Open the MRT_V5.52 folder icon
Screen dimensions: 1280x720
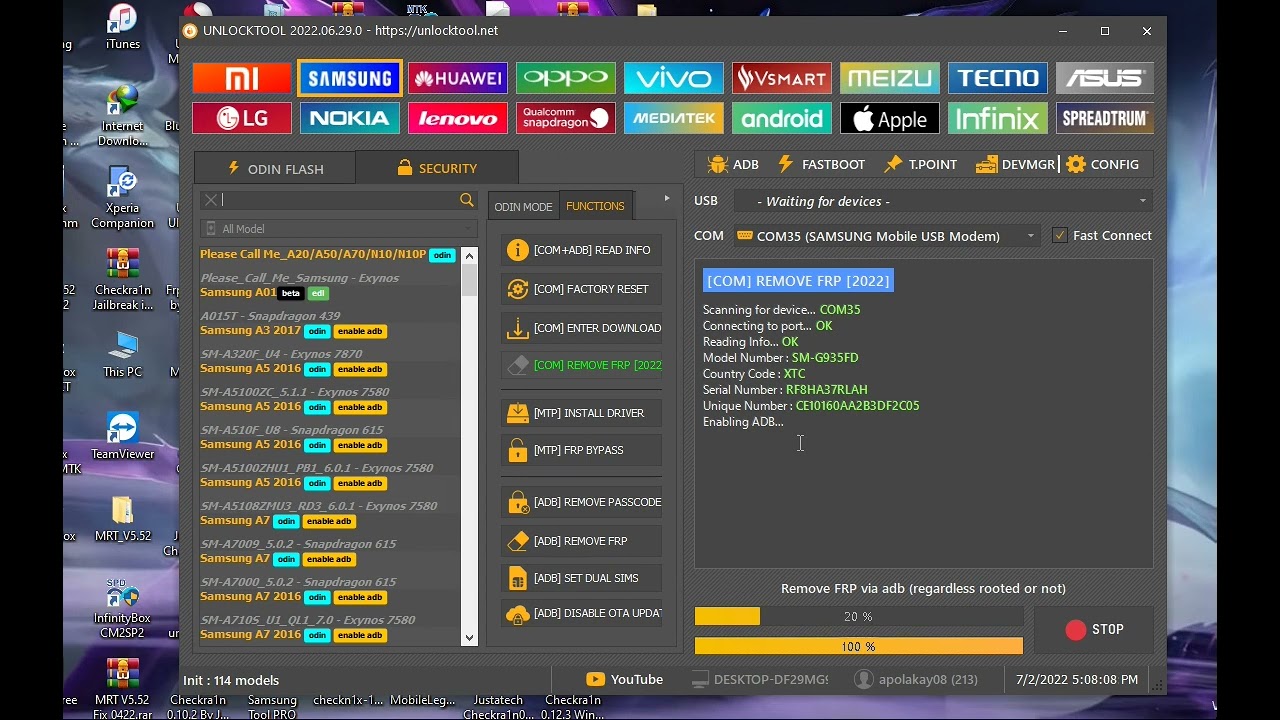[x=123, y=518]
